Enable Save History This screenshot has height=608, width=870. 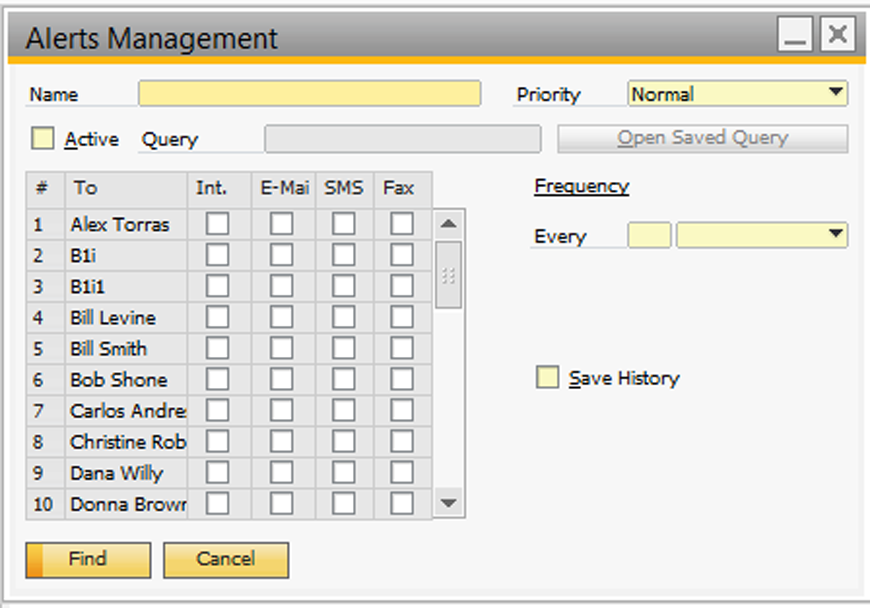click(x=547, y=378)
